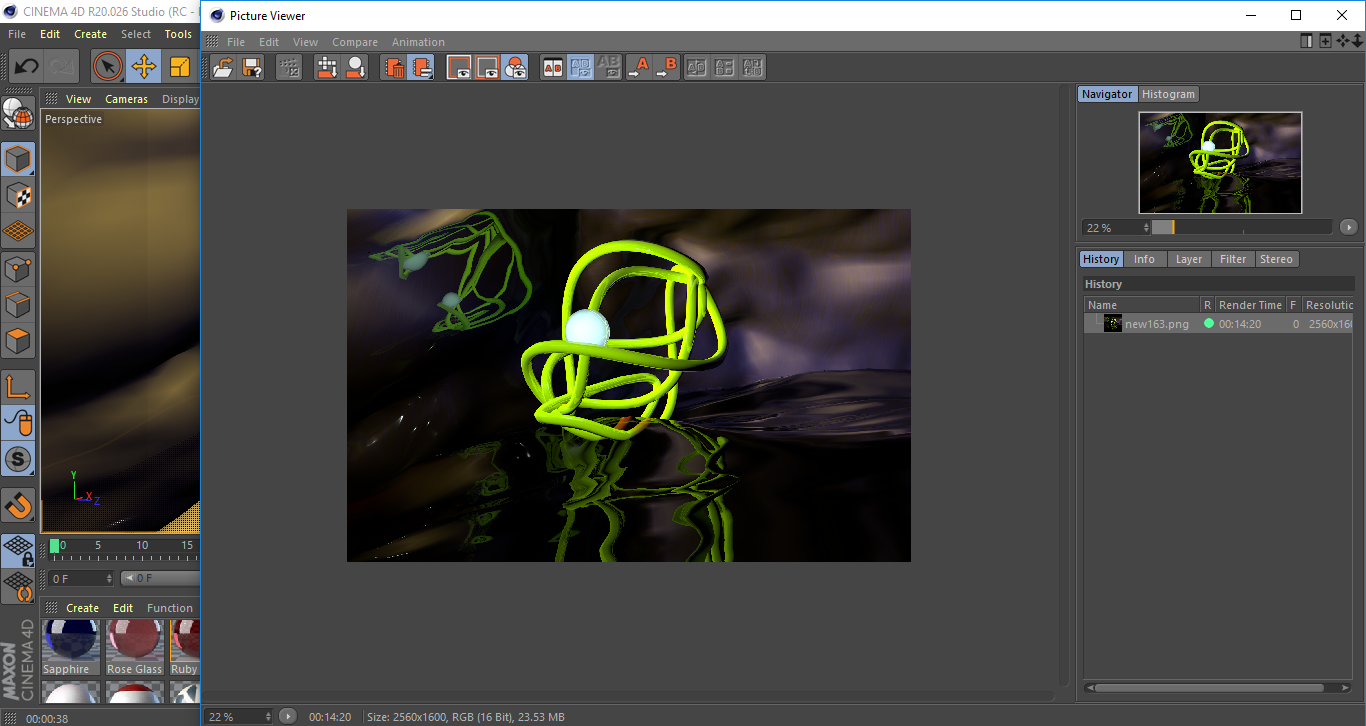1366x726 pixels.
Task: Switch to the Info tab
Action: (x=1144, y=259)
